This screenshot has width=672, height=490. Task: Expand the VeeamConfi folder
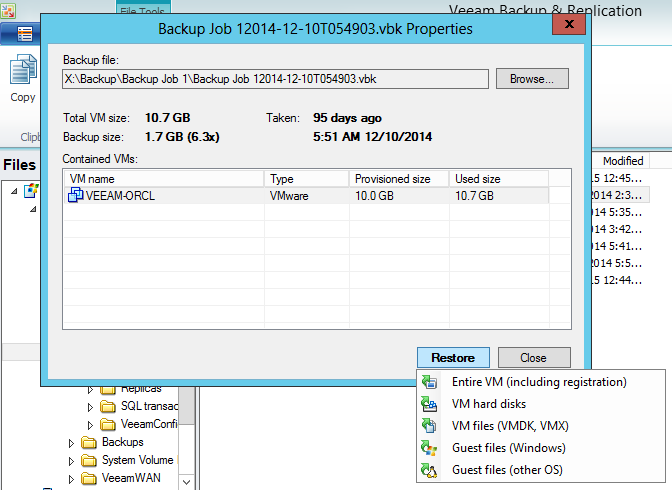(x=90, y=425)
